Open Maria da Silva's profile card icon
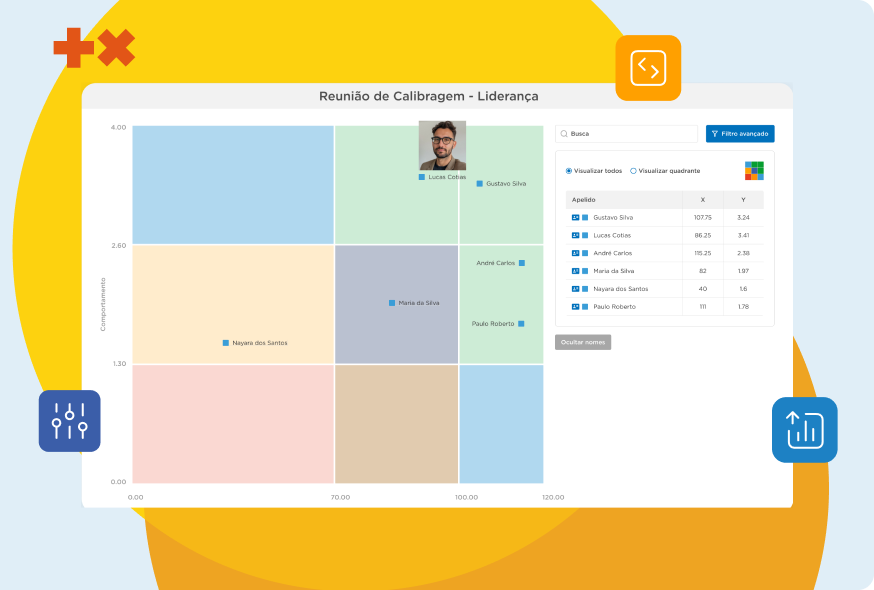Image resolution: width=874 pixels, height=590 pixels. 575,271
